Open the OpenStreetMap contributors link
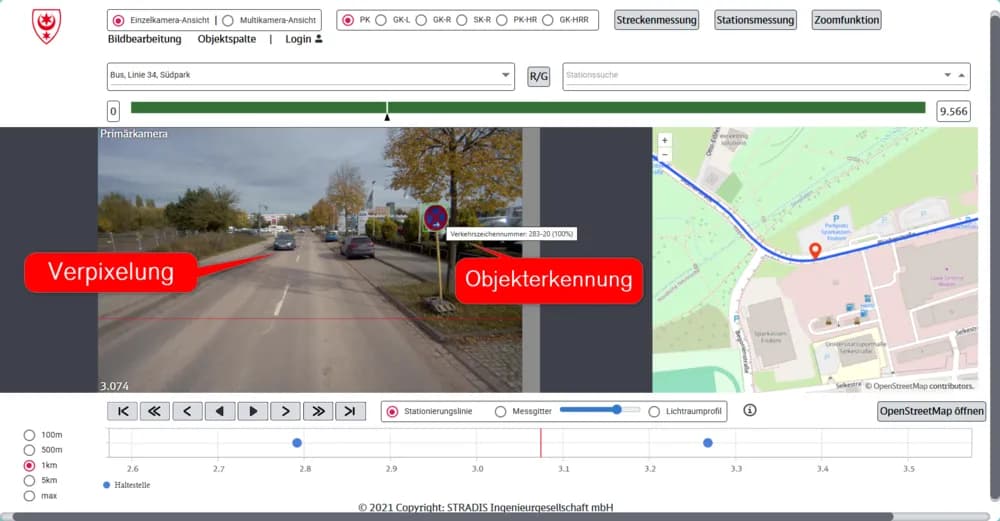The height and width of the screenshot is (521, 1000). 922,386
